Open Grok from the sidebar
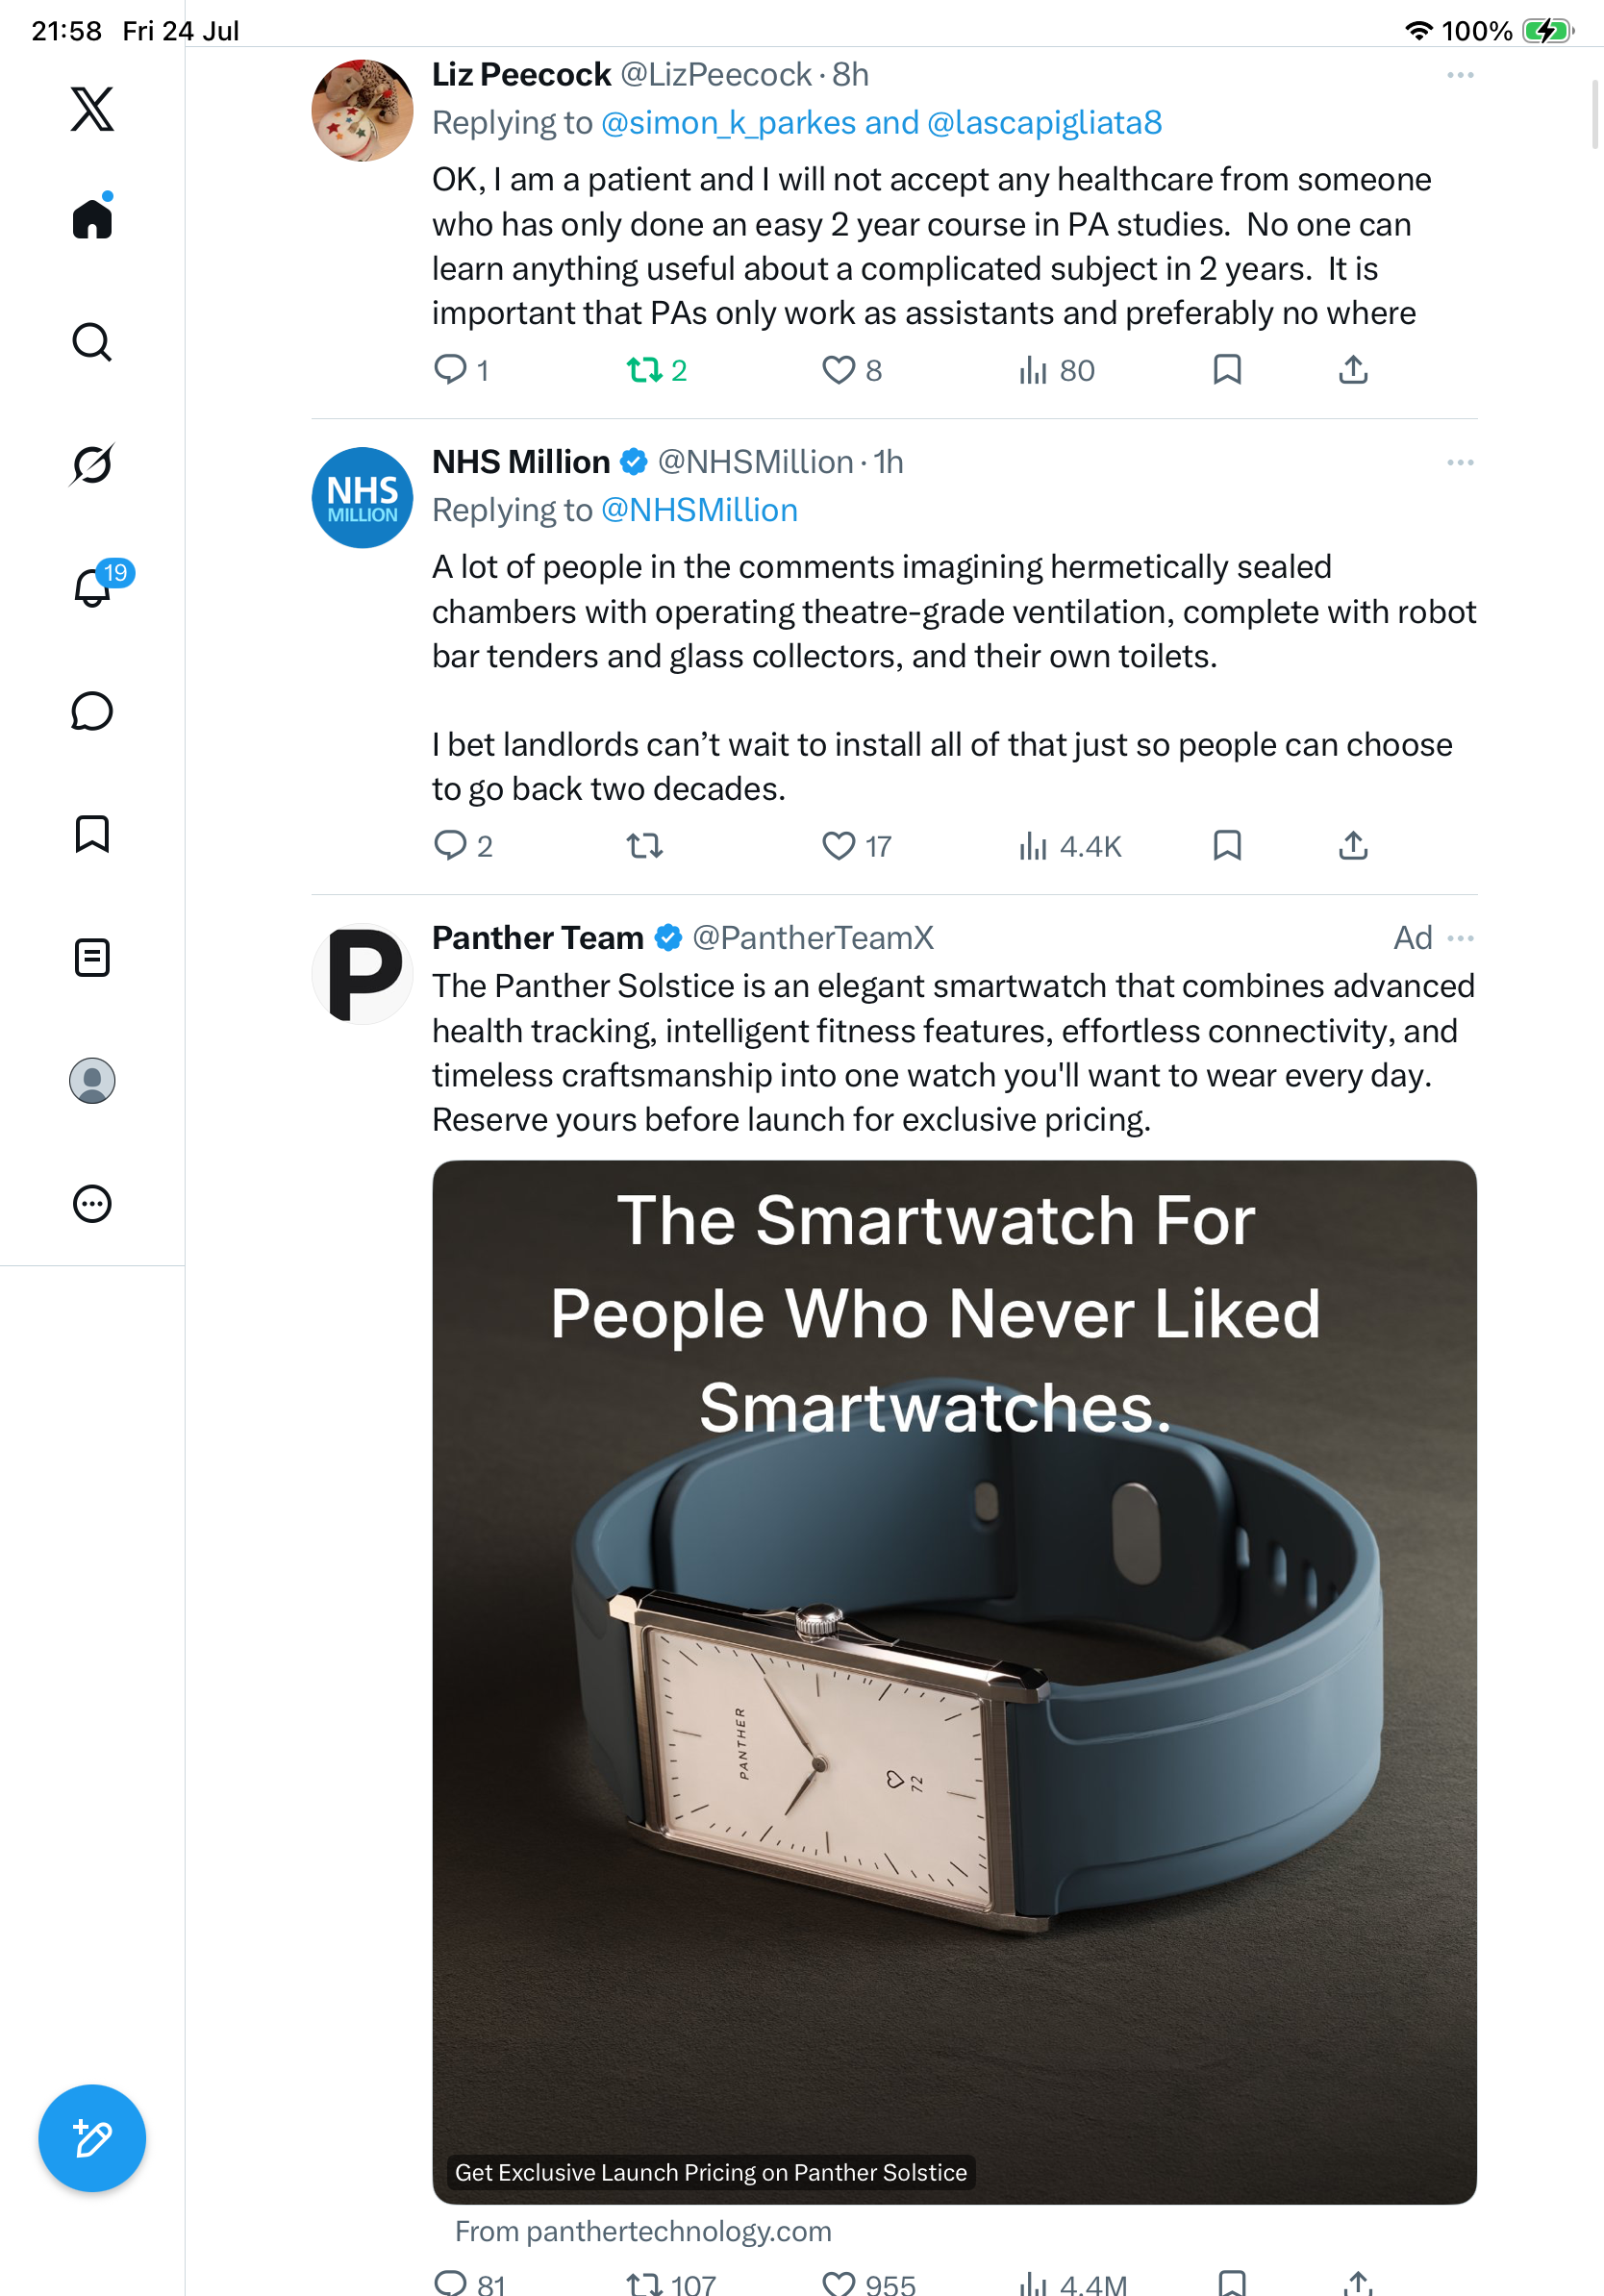 (92, 464)
